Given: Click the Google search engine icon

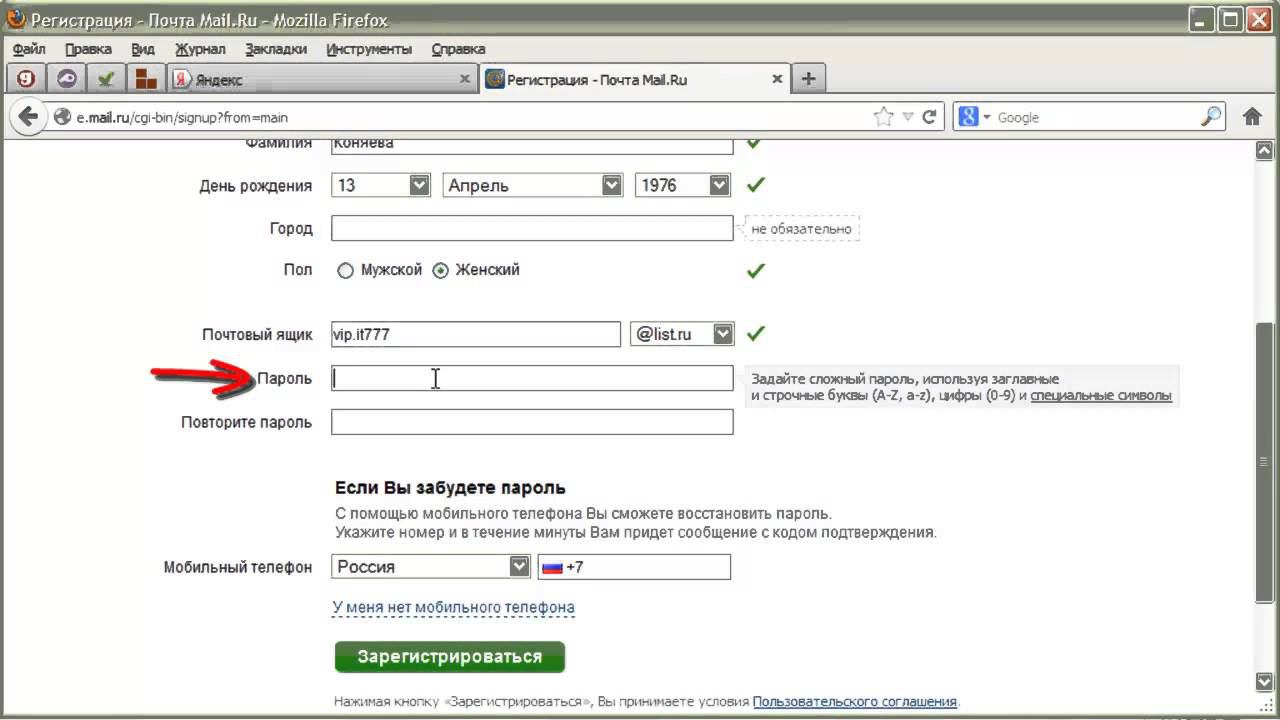Looking at the screenshot, I should pyautogui.click(x=968, y=117).
